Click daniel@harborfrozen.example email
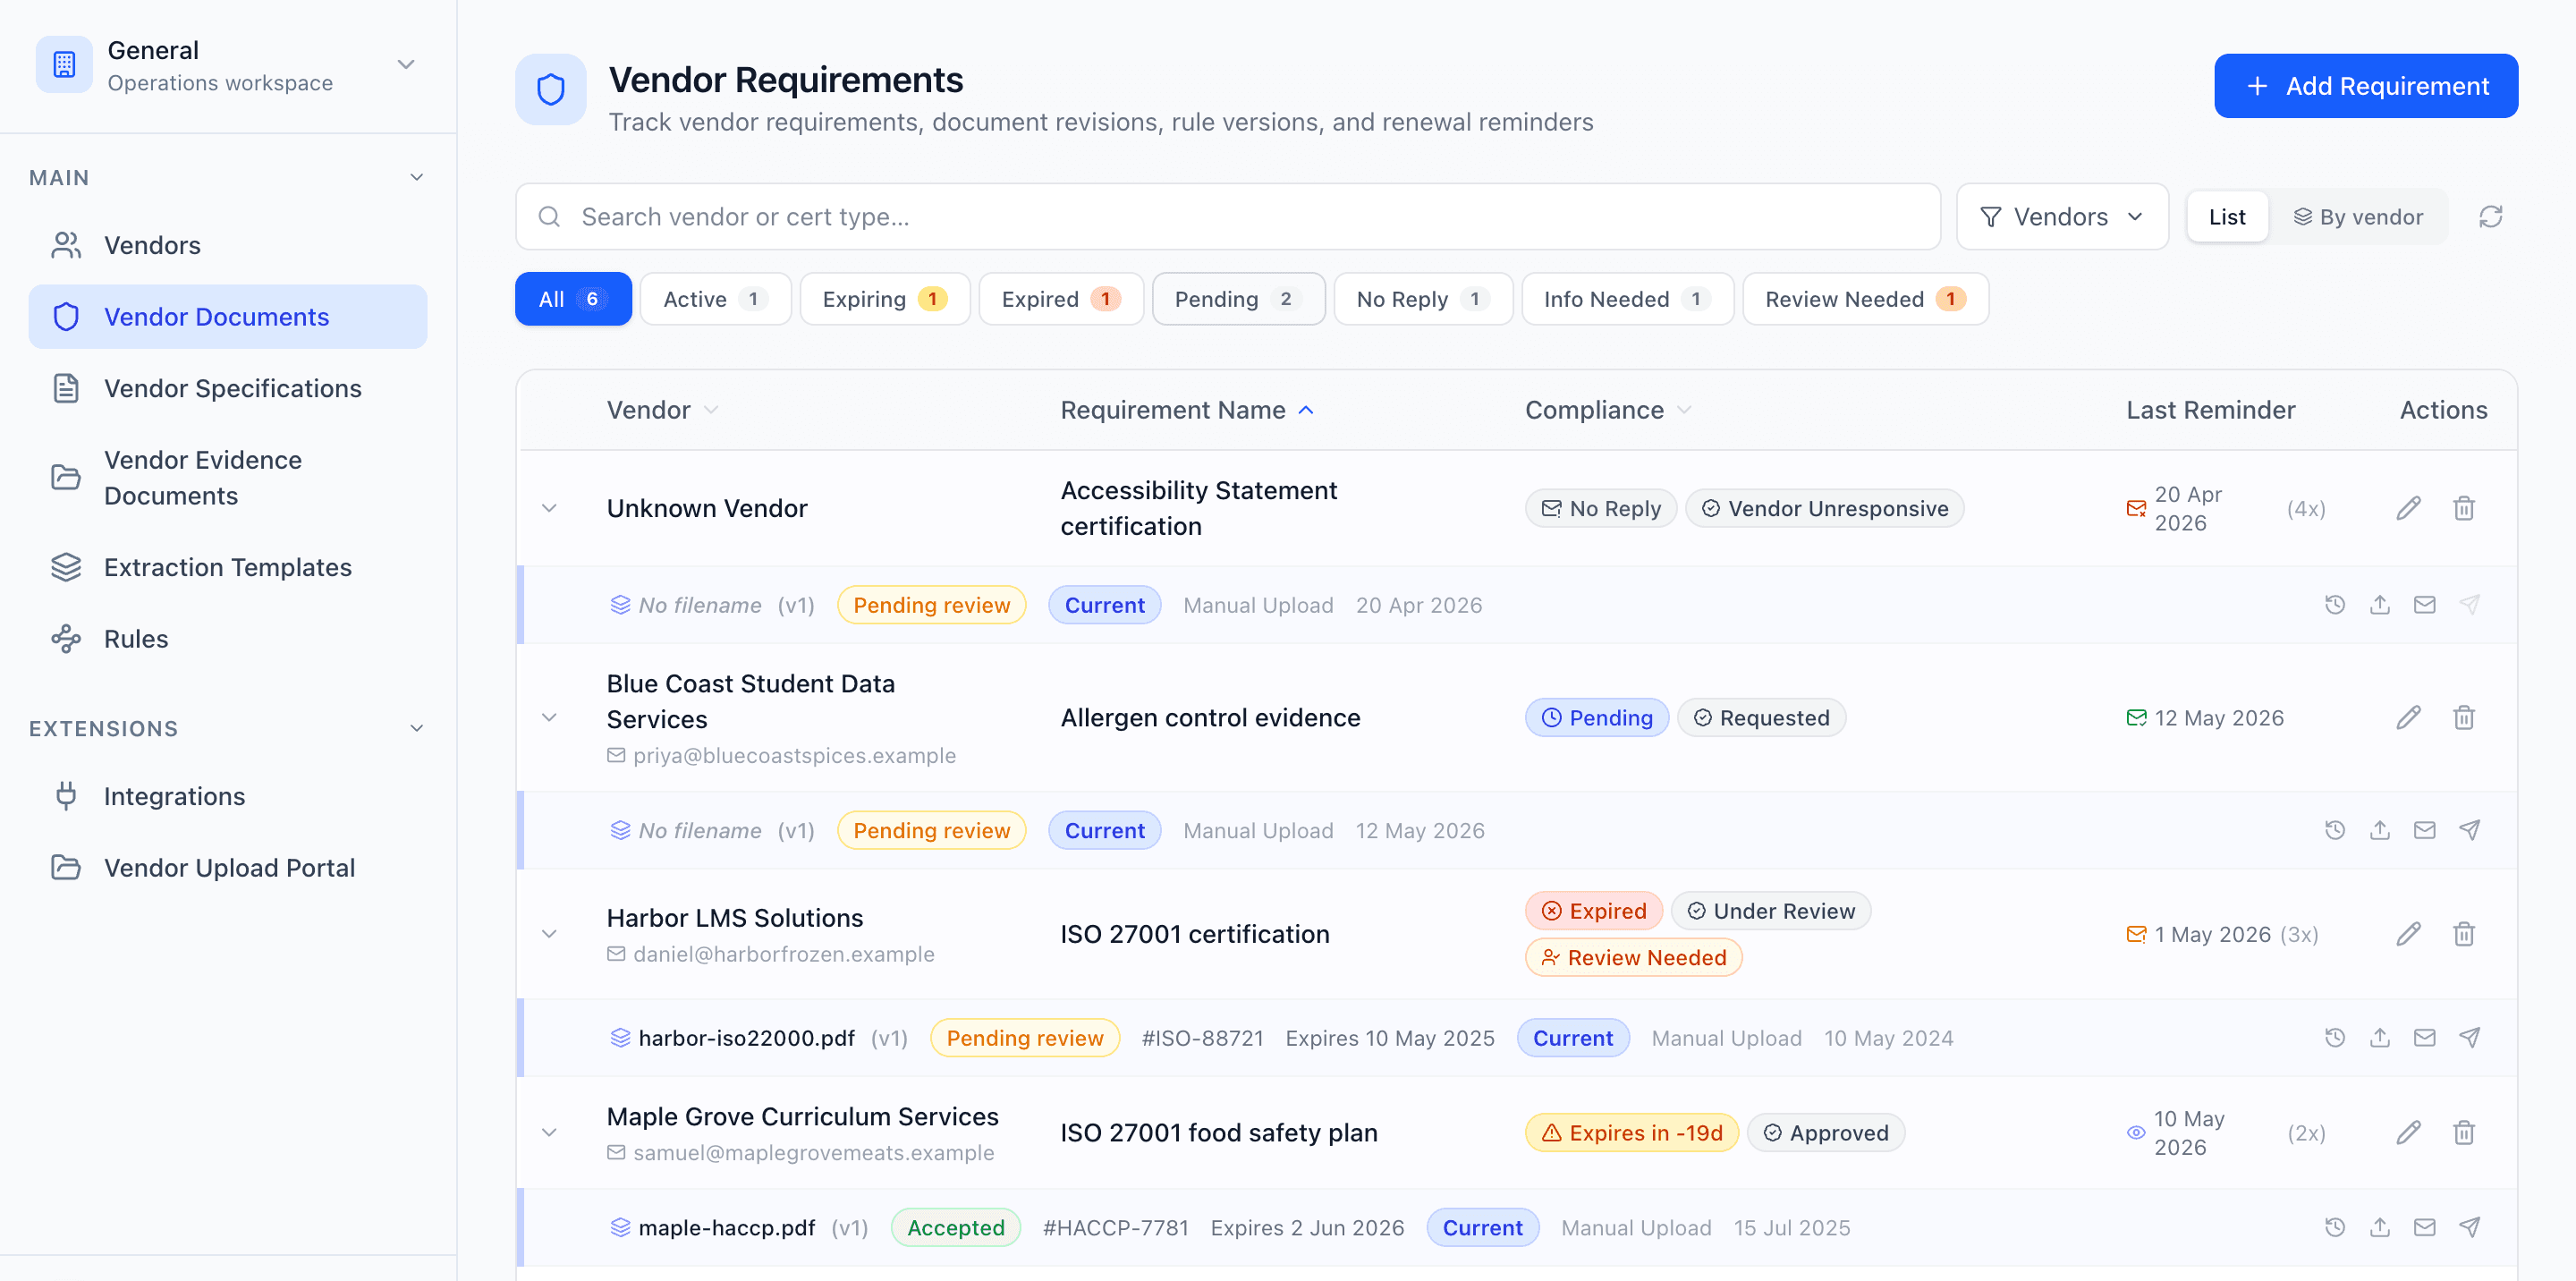2576x1281 pixels. [783, 954]
